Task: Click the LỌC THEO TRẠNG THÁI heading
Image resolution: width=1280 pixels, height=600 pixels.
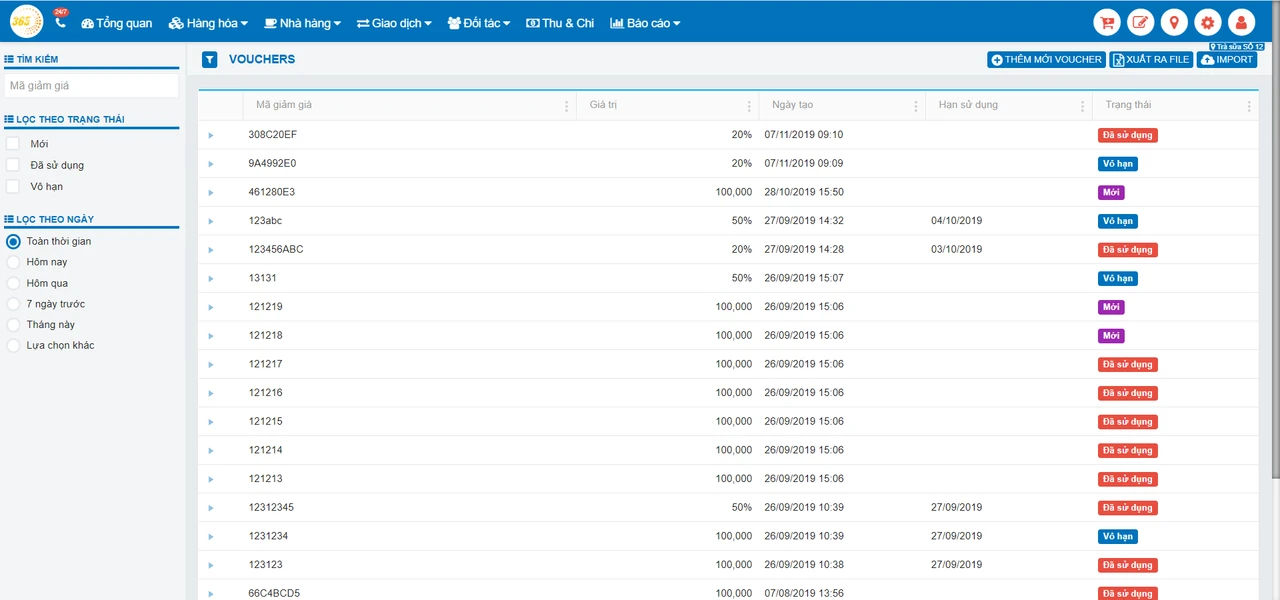Action: pos(70,120)
